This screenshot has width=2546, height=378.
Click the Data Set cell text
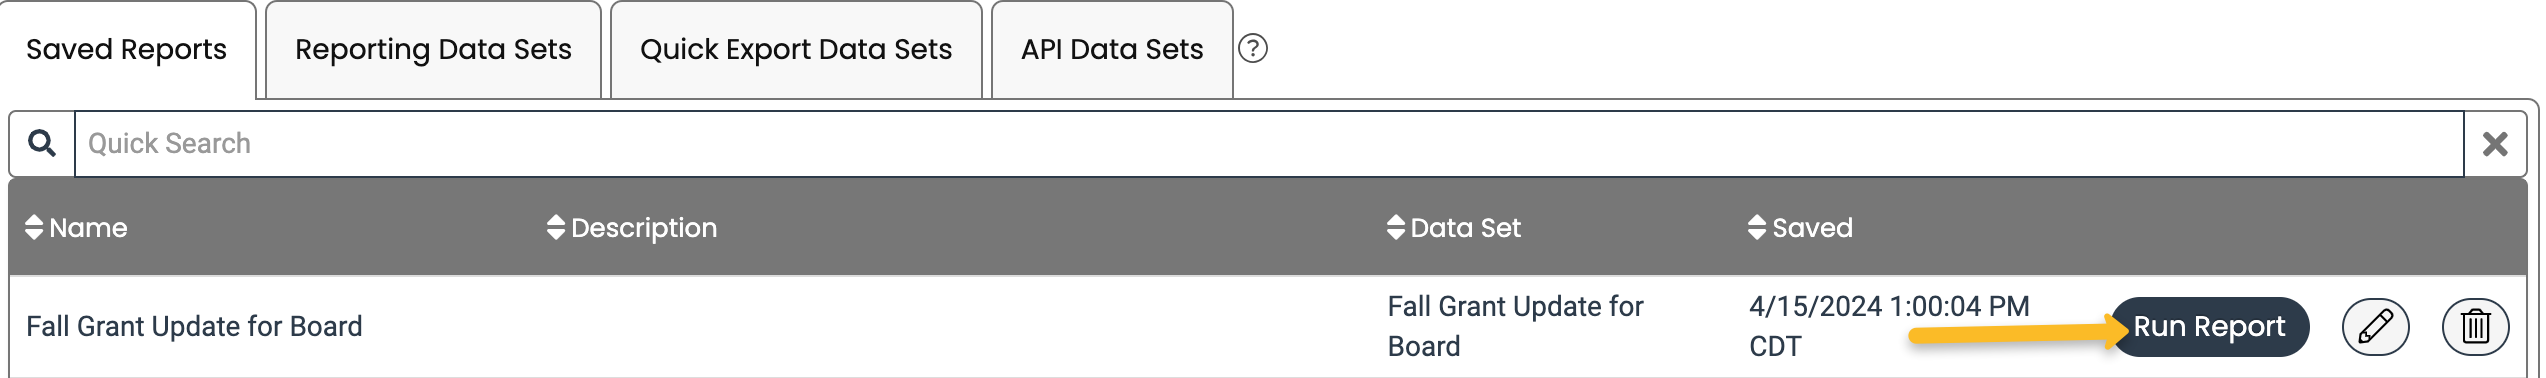pyautogui.click(x=1515, y=326)
